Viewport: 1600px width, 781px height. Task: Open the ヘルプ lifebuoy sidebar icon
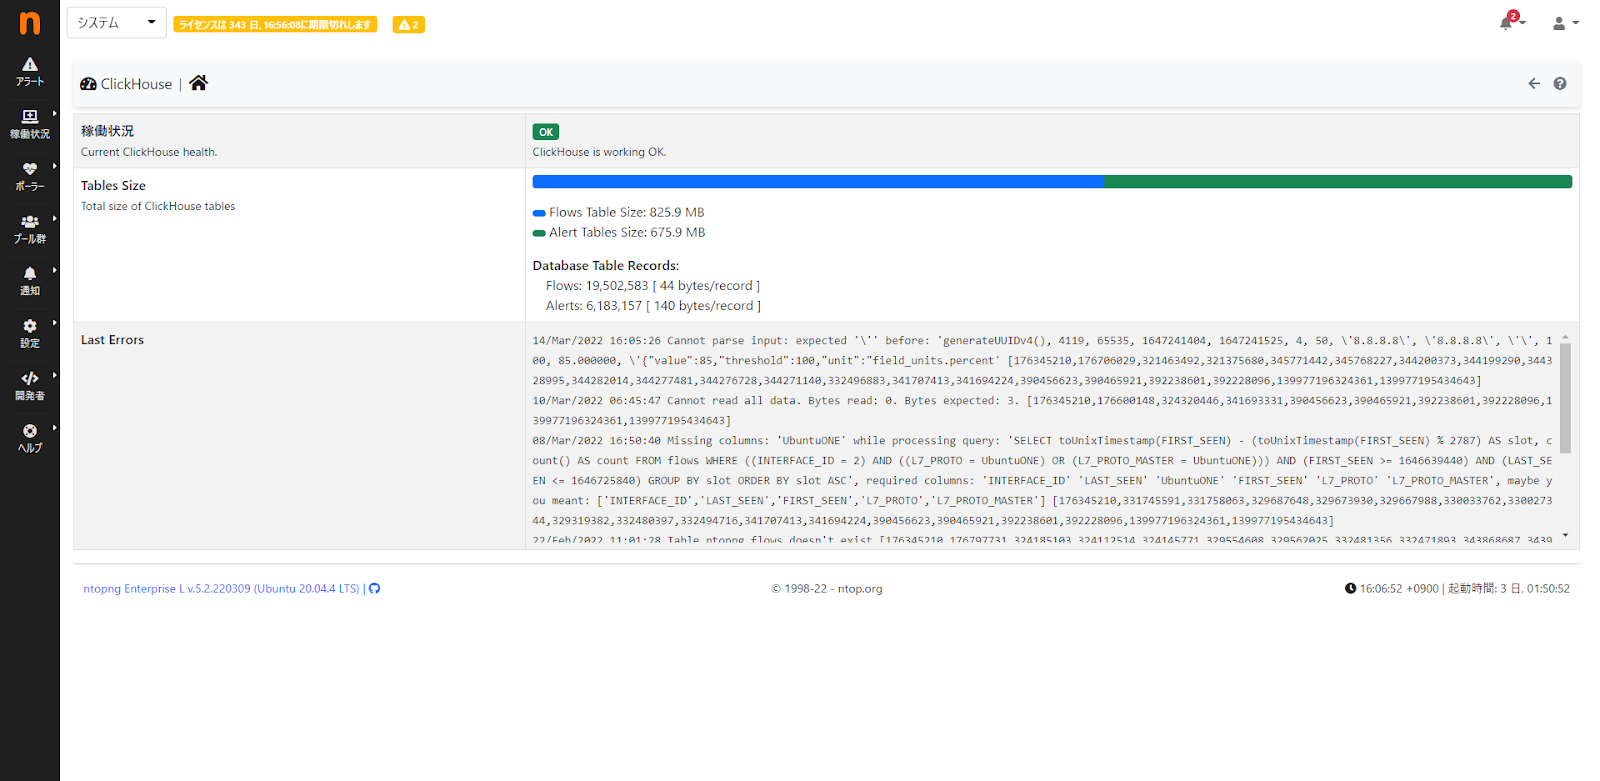coord(30,431)
